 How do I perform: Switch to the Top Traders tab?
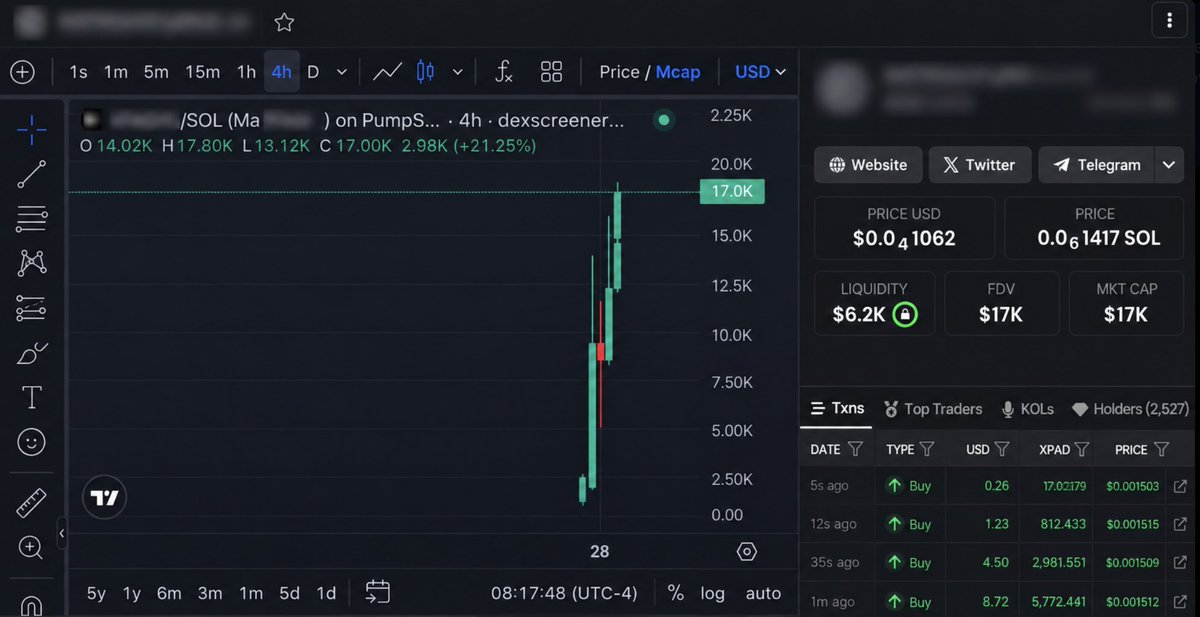(933, 409)
